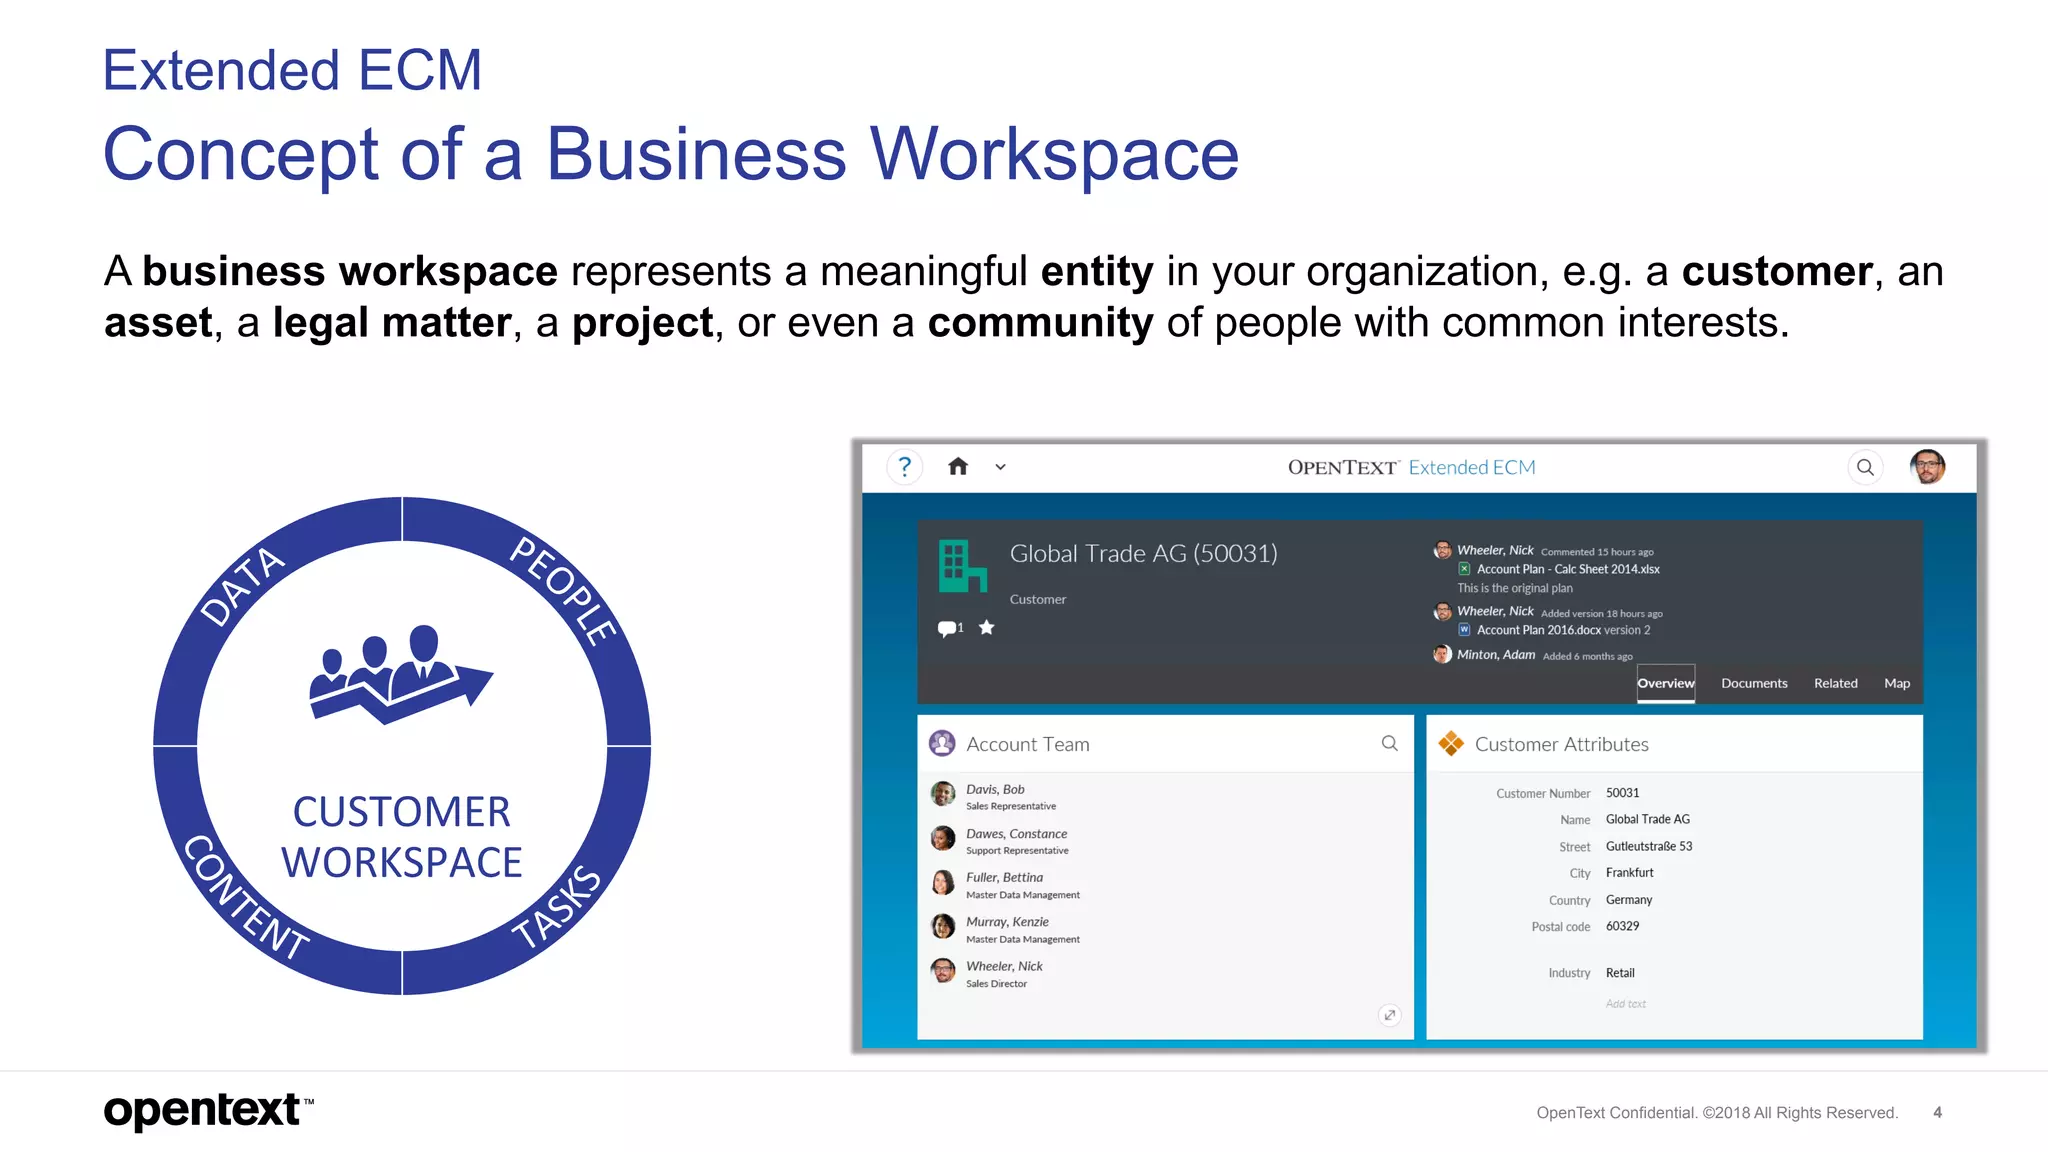
Task: Open the user profile avatar
Action: tap(1927, 467)
